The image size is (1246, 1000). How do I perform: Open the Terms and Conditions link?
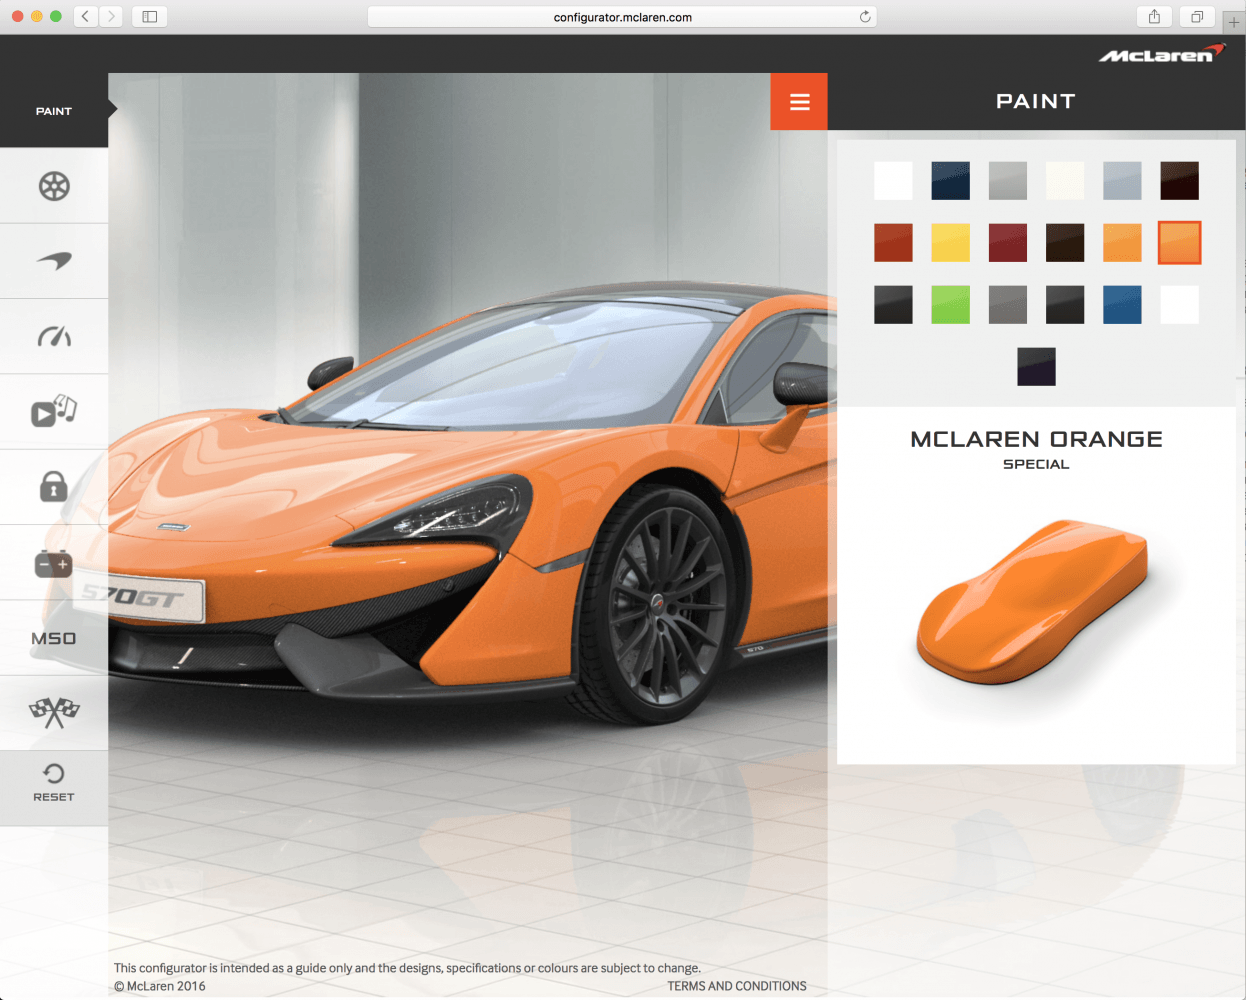737,986
